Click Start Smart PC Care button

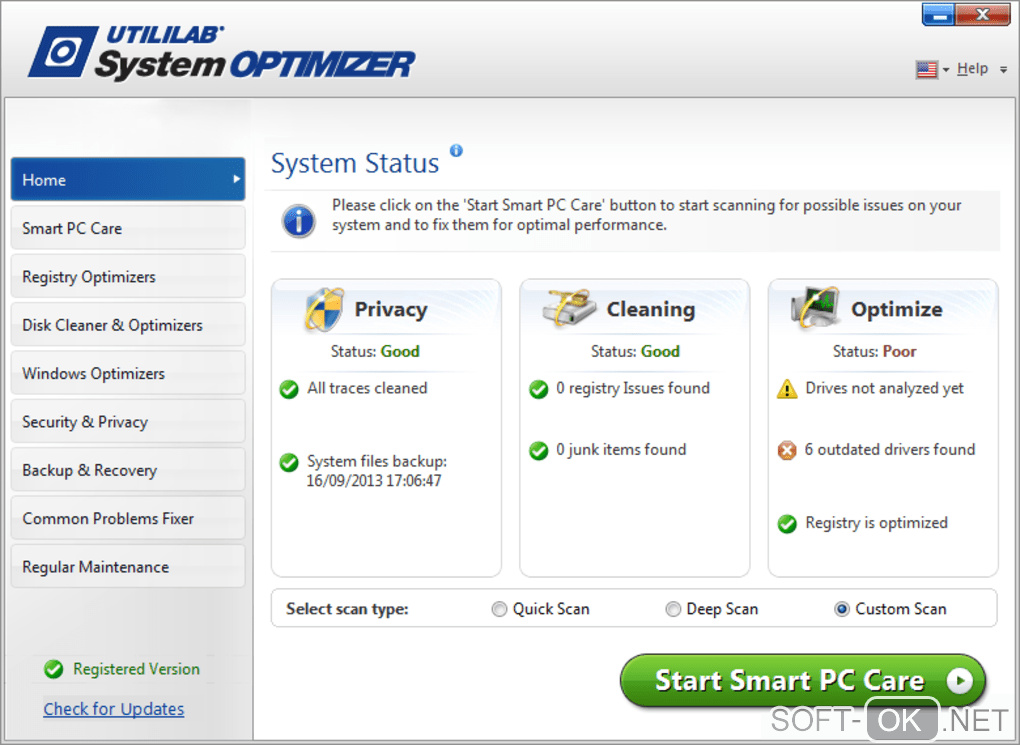coord(803,681)
